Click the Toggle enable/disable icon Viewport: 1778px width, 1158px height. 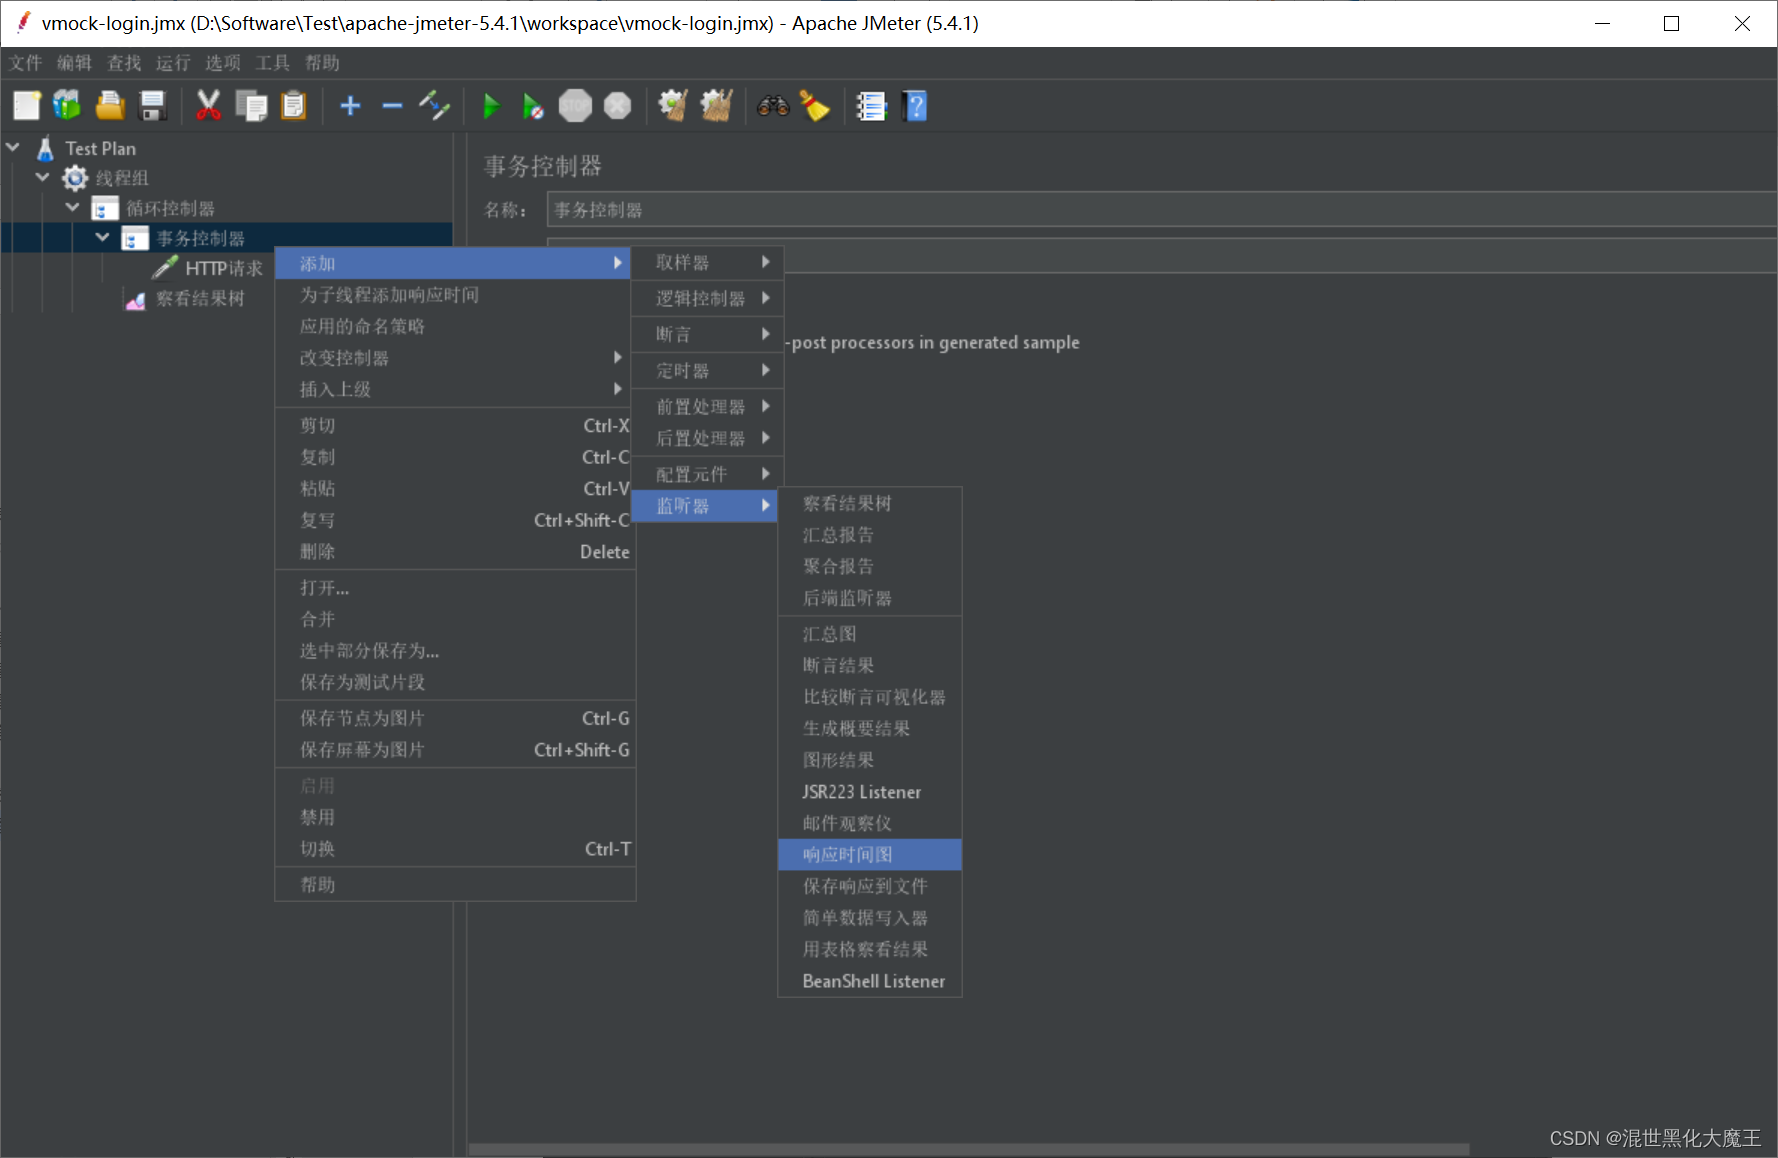[x=434, y=105]
